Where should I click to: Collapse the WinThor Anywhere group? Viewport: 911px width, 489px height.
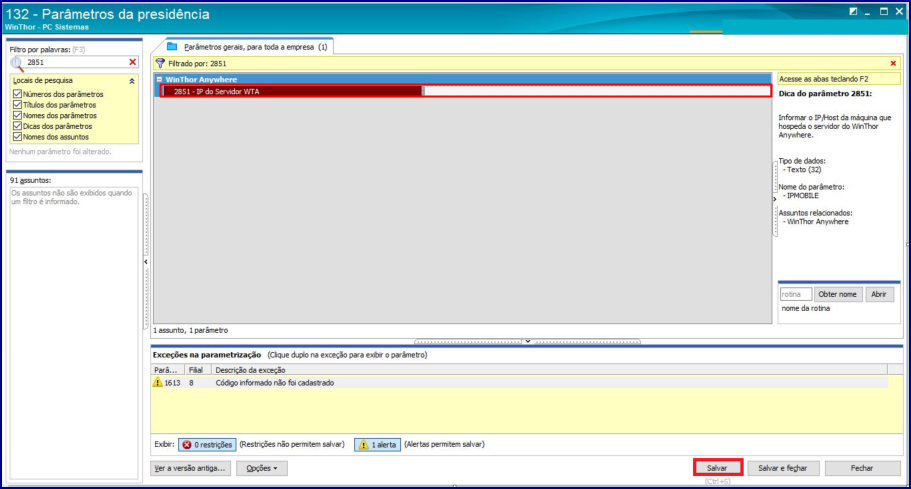159,80
